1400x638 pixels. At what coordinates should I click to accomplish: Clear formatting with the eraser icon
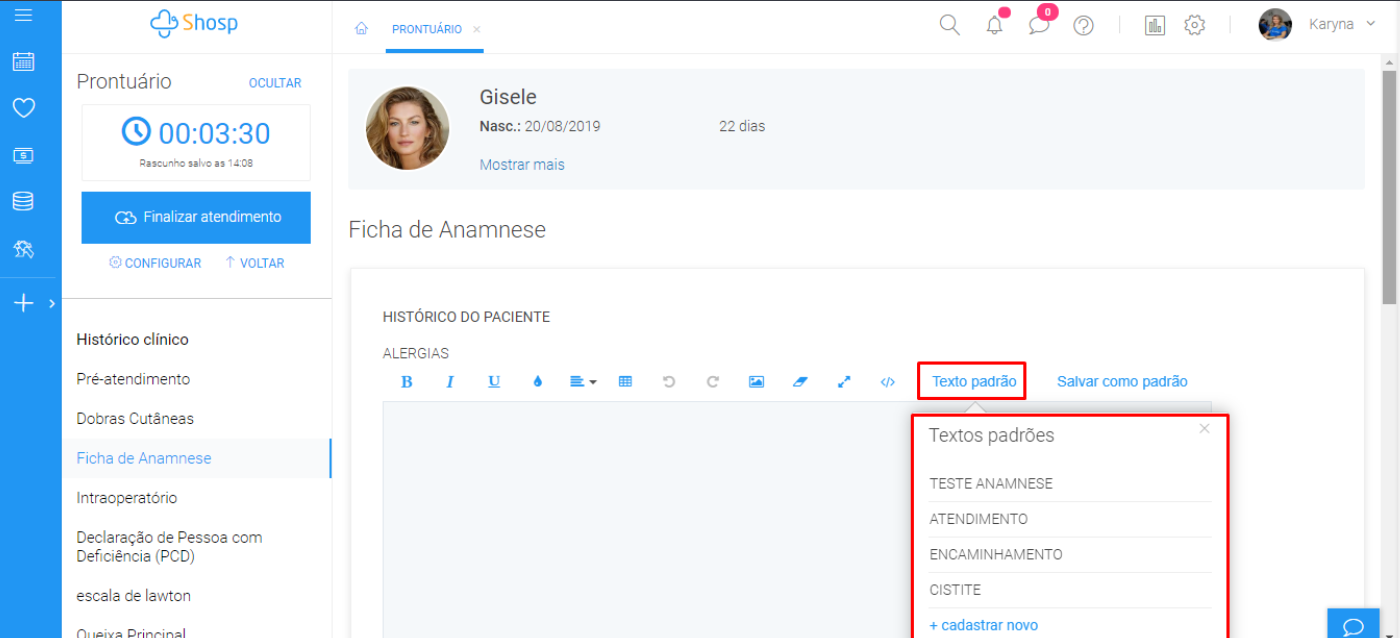pos(800,382)
